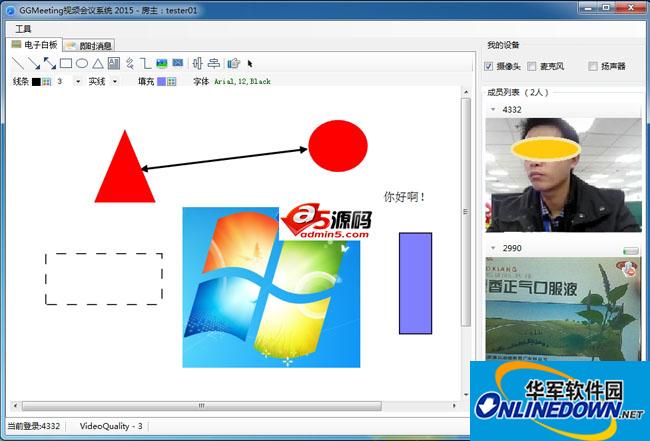Image resolution: width=650 pixels, height=441 pixels.
Task: Open the 工具 menu
Action: 23,29
